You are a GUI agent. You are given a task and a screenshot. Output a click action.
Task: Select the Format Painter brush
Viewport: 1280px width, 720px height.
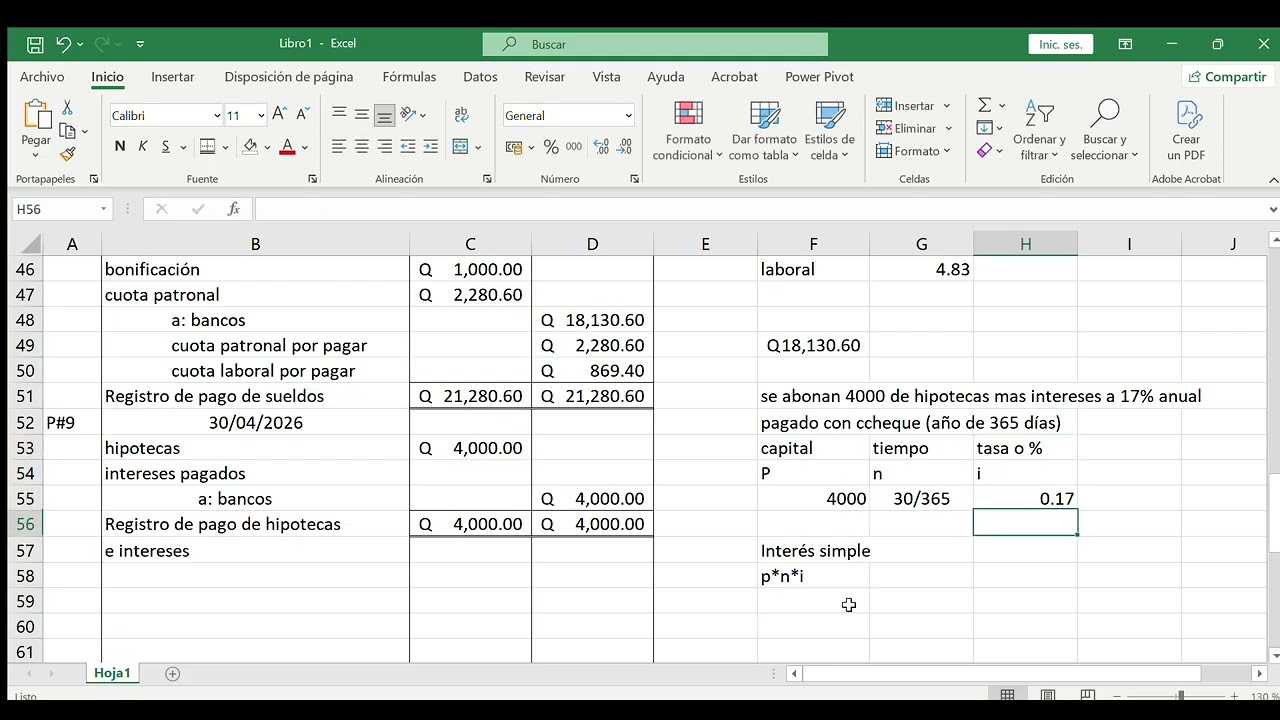(x=67, y=154)
